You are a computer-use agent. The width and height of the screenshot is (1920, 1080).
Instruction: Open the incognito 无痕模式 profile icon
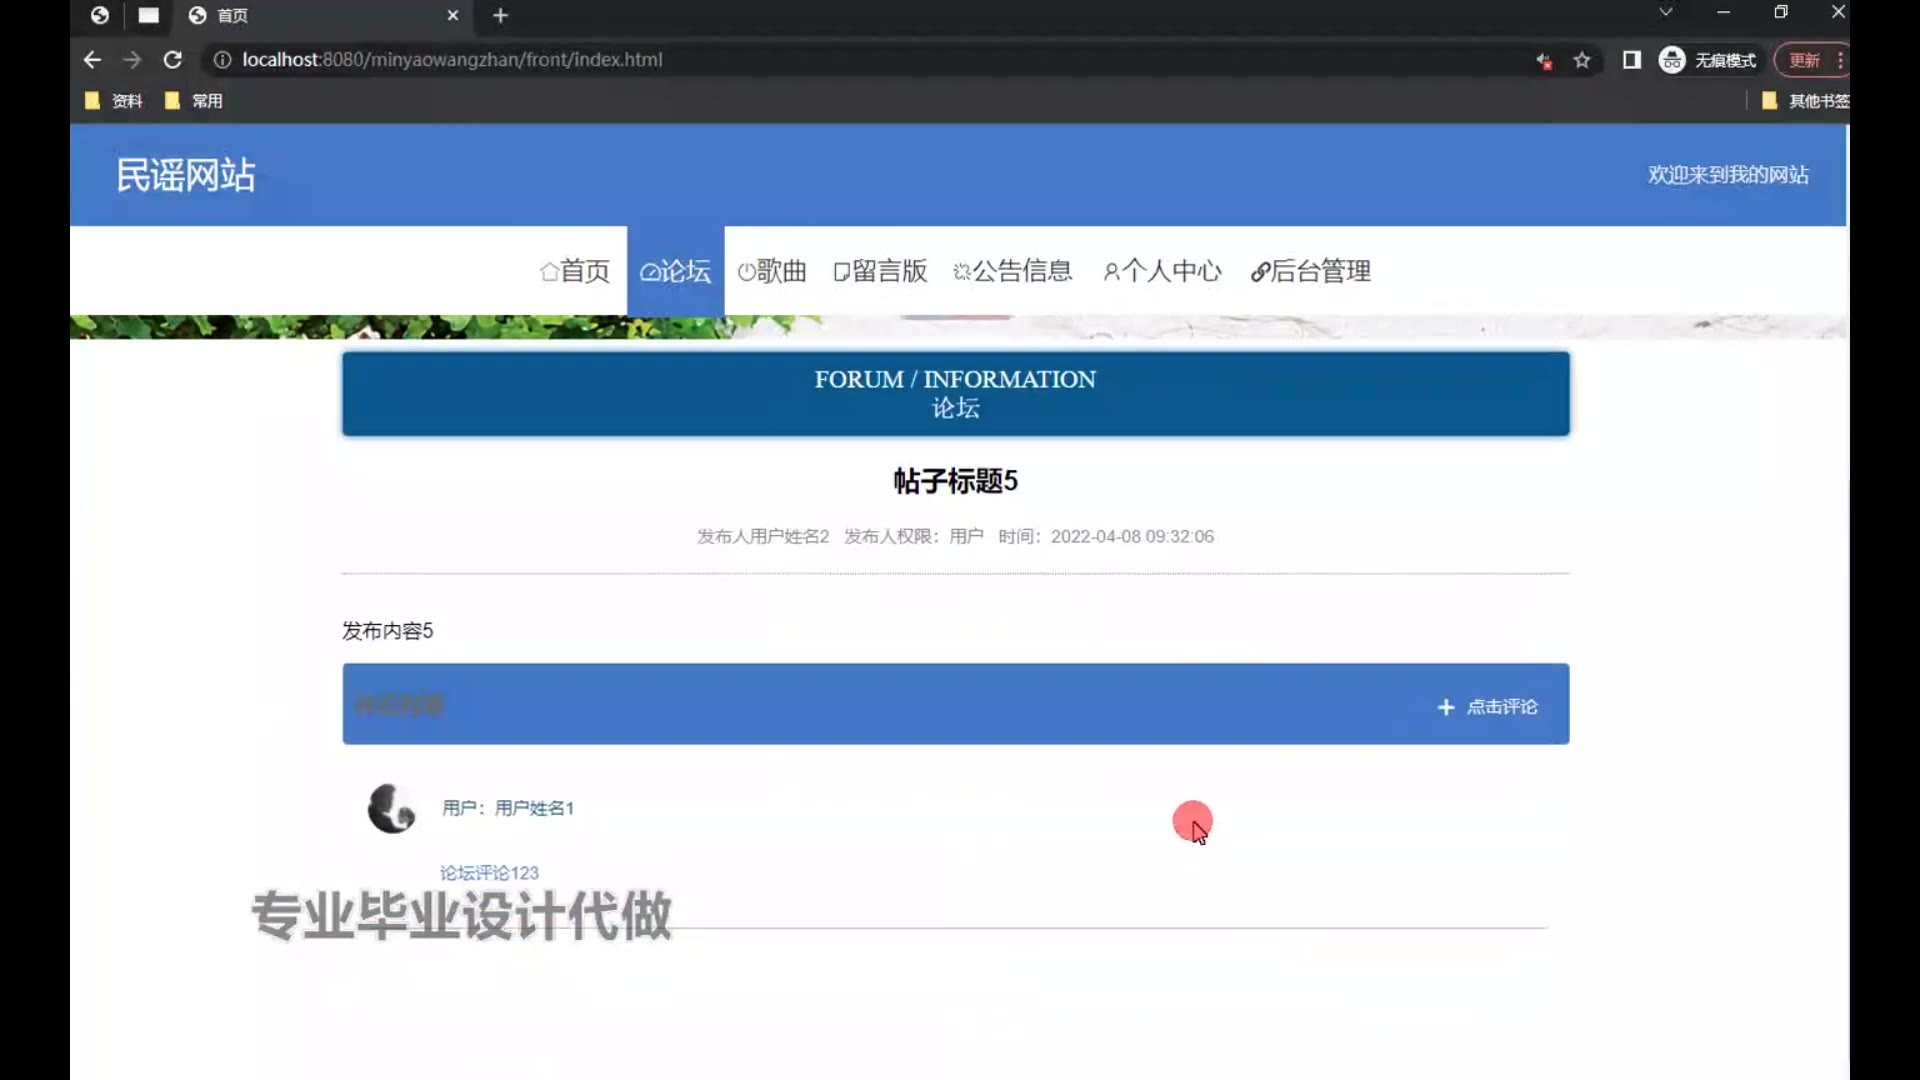[x=1672, y=60]
